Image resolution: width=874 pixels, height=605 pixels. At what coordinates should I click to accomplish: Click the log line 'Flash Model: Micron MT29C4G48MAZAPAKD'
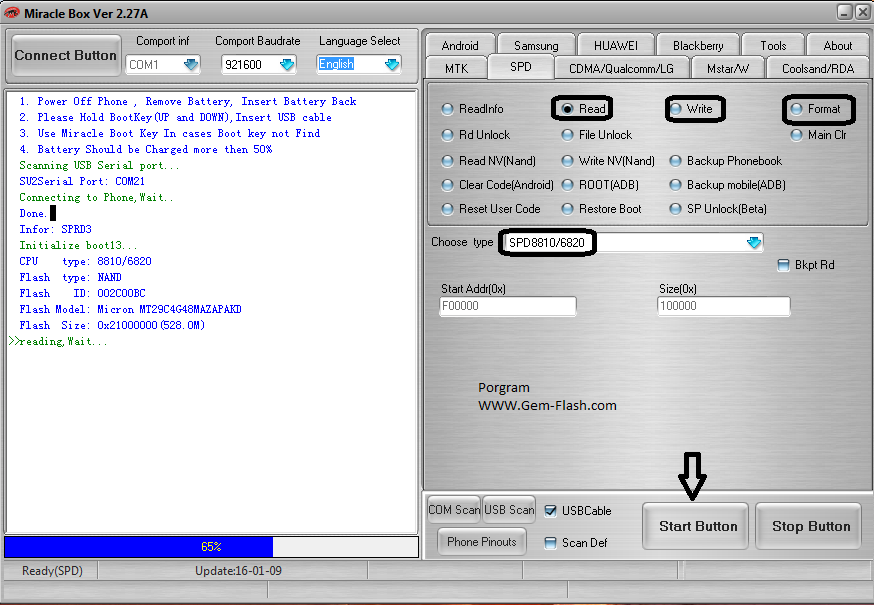click(130, 309)
